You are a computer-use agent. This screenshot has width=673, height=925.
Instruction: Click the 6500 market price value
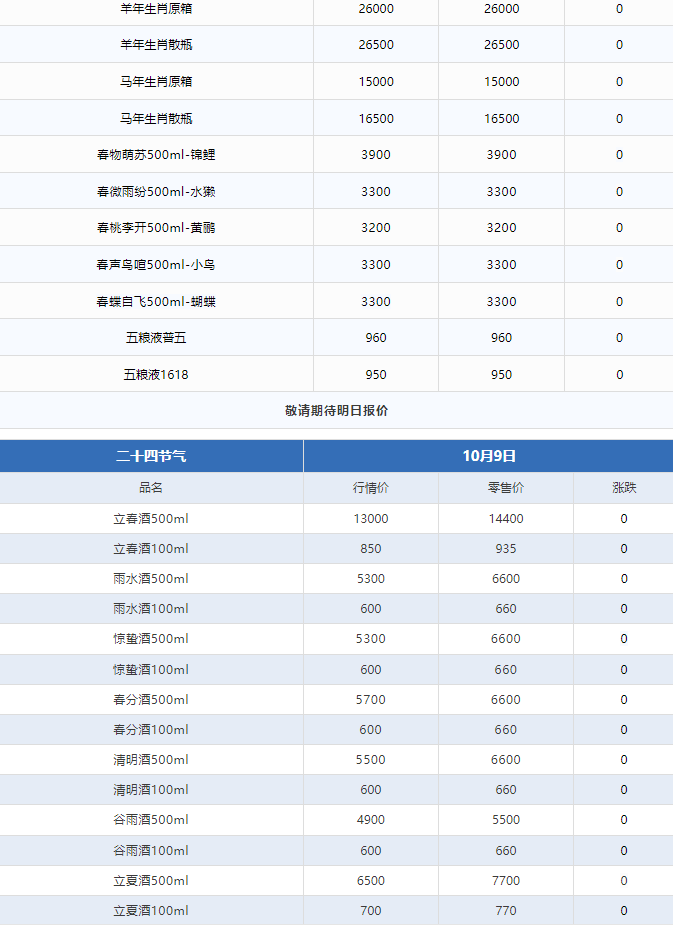[x=371, y=881]
